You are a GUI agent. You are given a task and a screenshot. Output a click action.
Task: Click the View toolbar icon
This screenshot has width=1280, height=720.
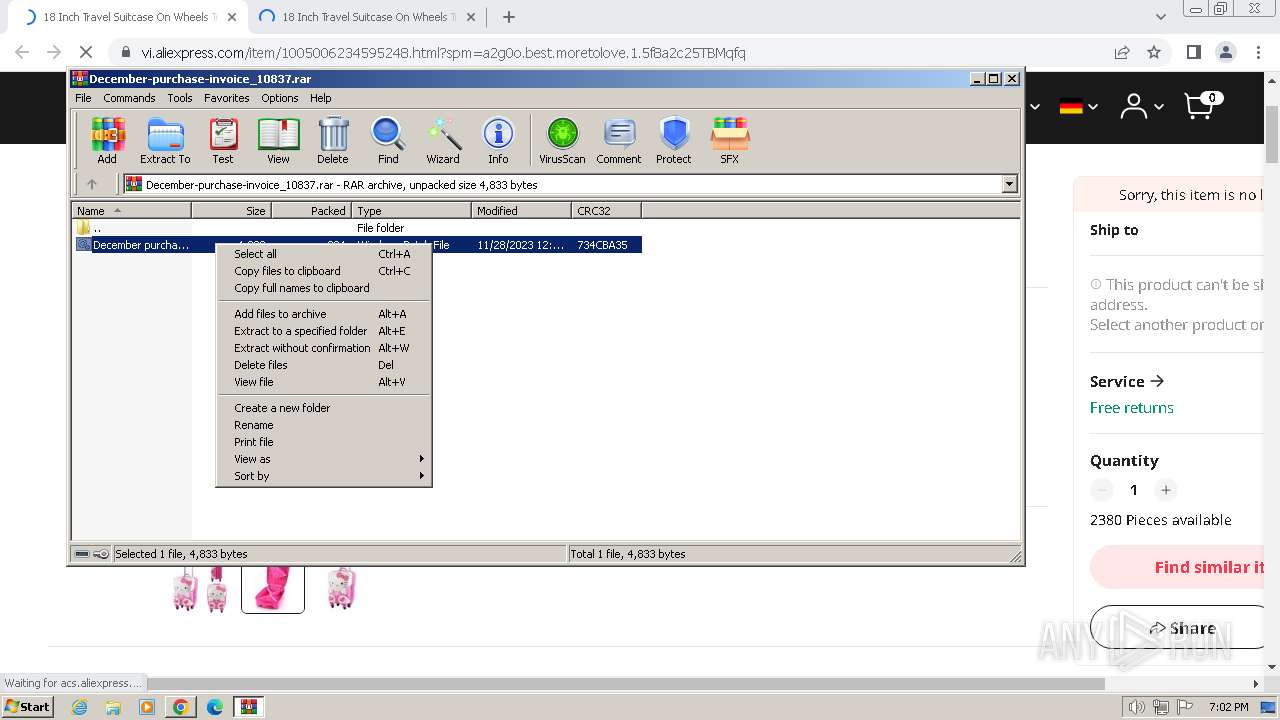278,141
